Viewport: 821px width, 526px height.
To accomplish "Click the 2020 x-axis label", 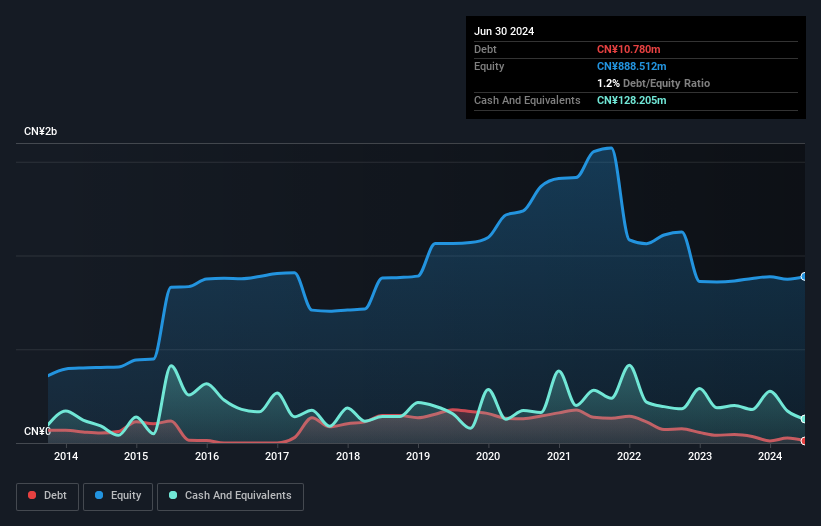I will [x=488, y=456].
